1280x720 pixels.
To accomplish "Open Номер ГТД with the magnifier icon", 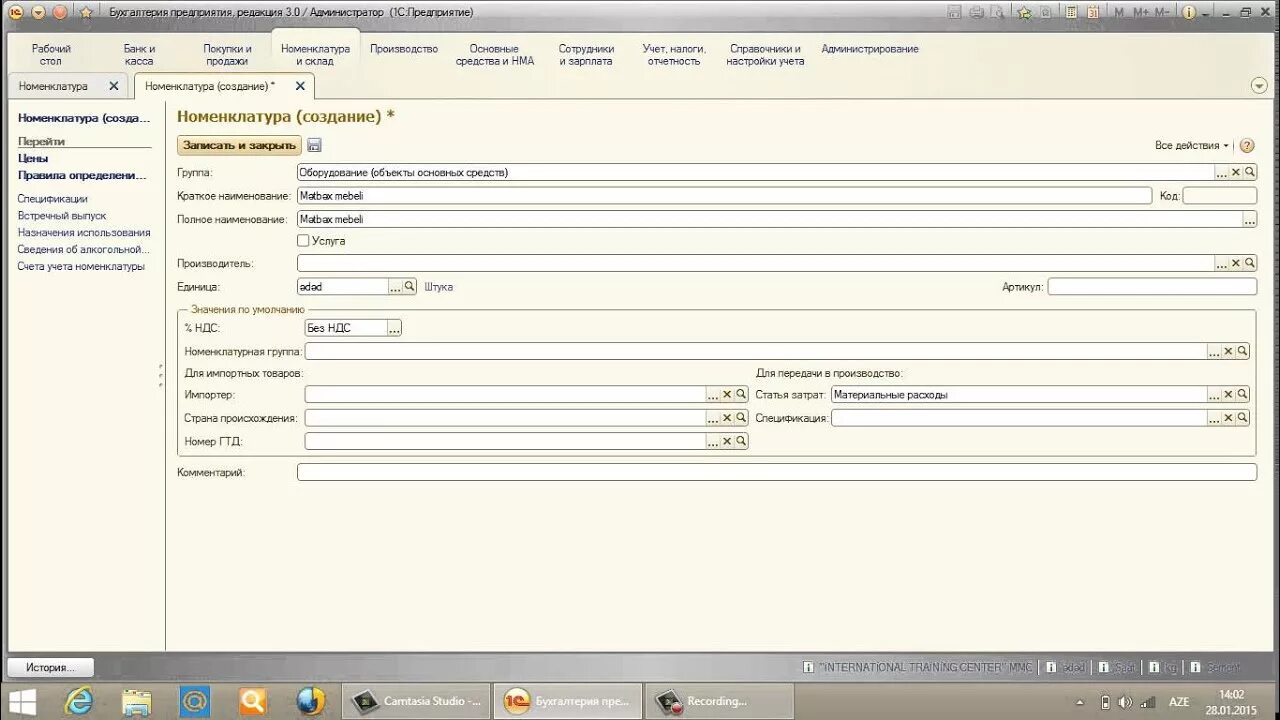I will 741,440.
